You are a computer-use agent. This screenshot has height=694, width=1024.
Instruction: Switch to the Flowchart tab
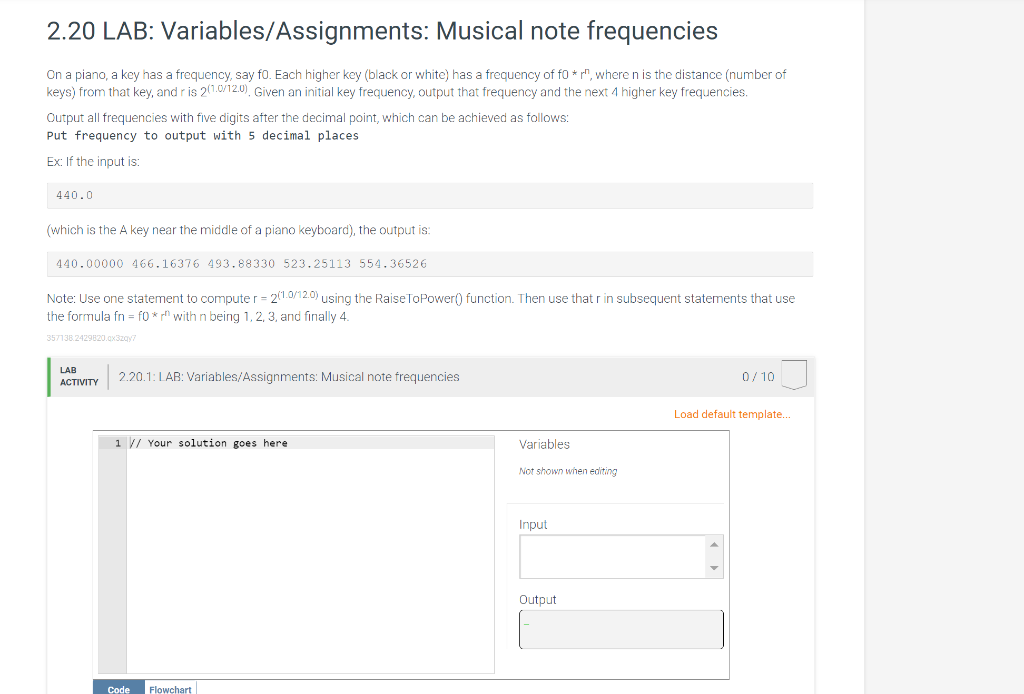[x=170, y=689]
